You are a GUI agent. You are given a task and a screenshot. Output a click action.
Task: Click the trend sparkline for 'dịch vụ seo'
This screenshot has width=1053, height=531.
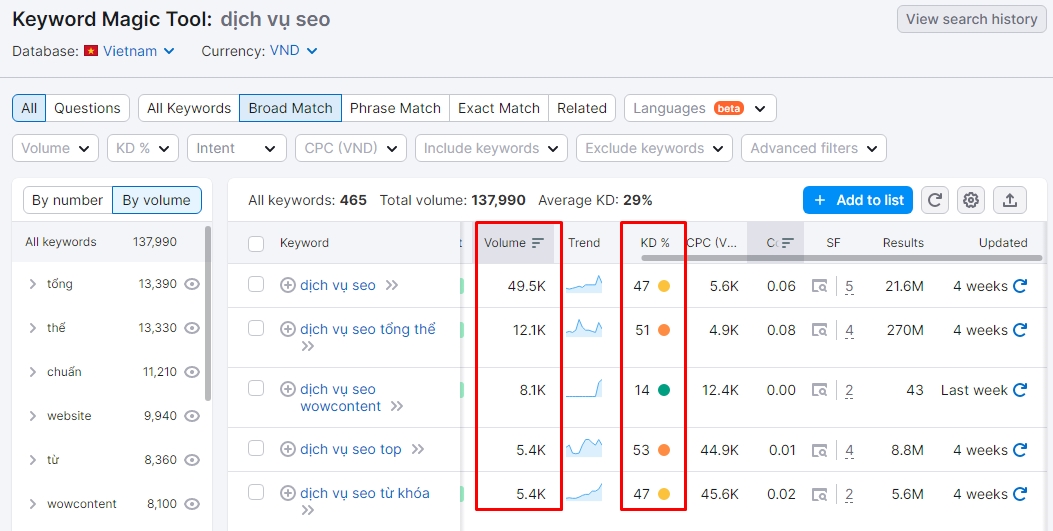pos(584,285)
